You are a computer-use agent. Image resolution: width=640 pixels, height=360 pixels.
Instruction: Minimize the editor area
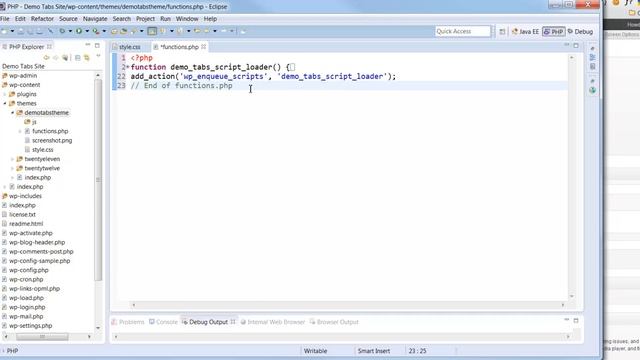(x=567, y=45)
